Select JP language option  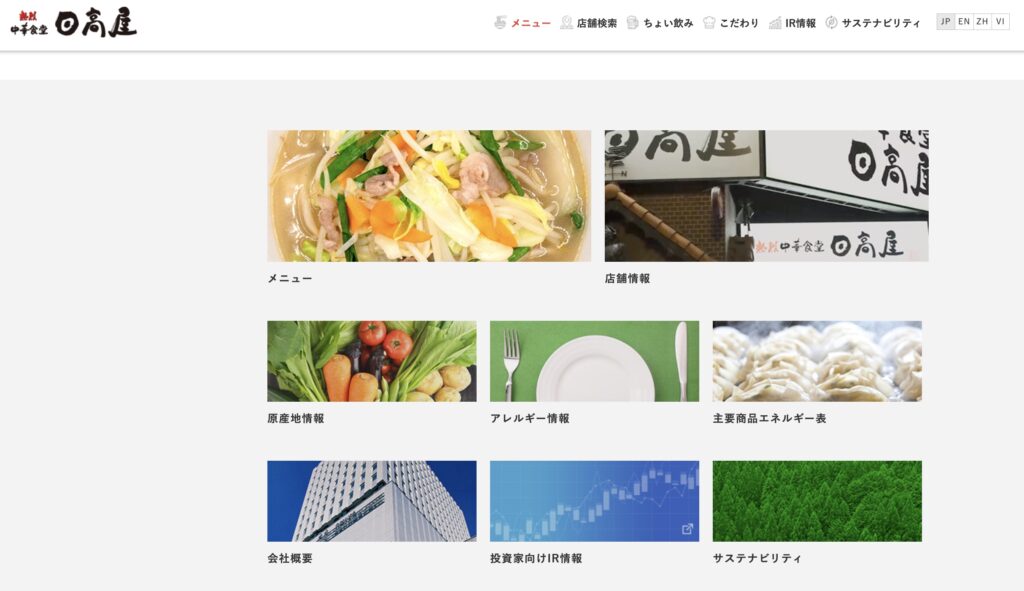946,22
